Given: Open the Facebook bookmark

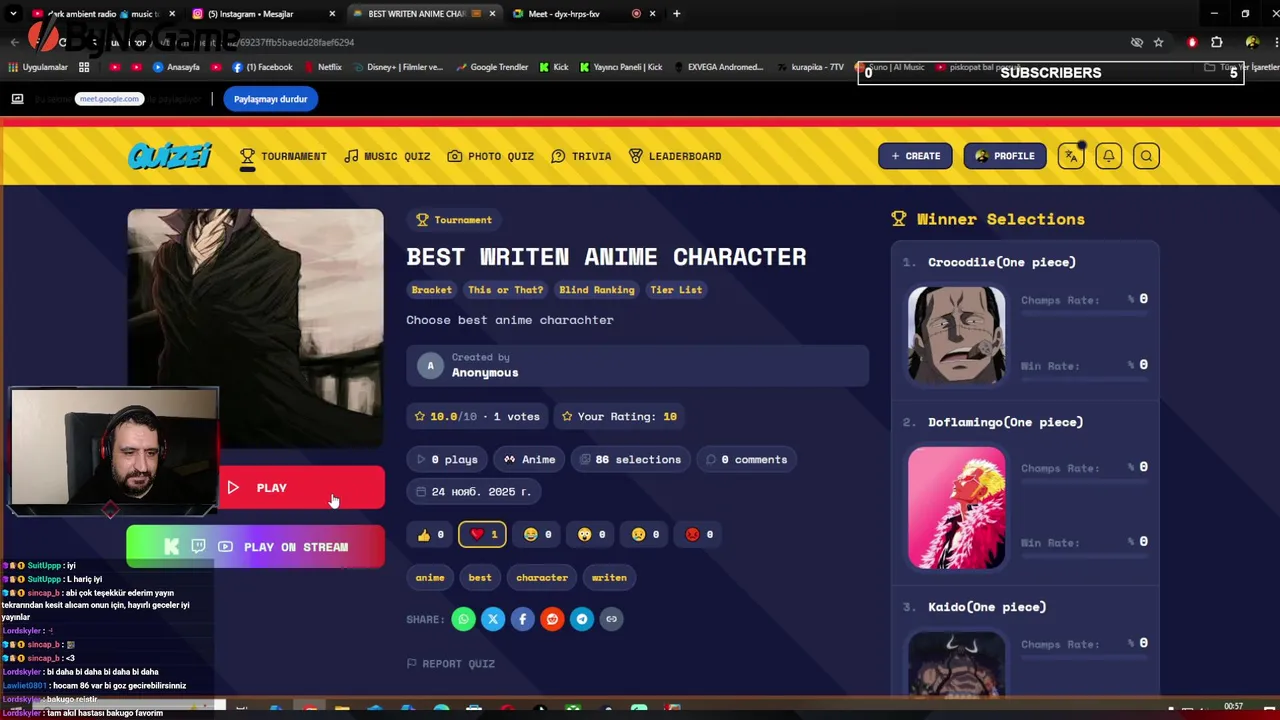Looking at the screenshot, I should (x=262, y=67).
